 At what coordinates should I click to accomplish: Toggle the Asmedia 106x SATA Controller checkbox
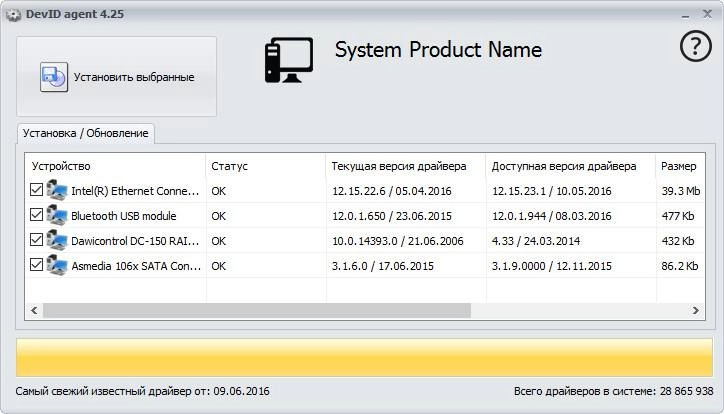pos(36,264)
